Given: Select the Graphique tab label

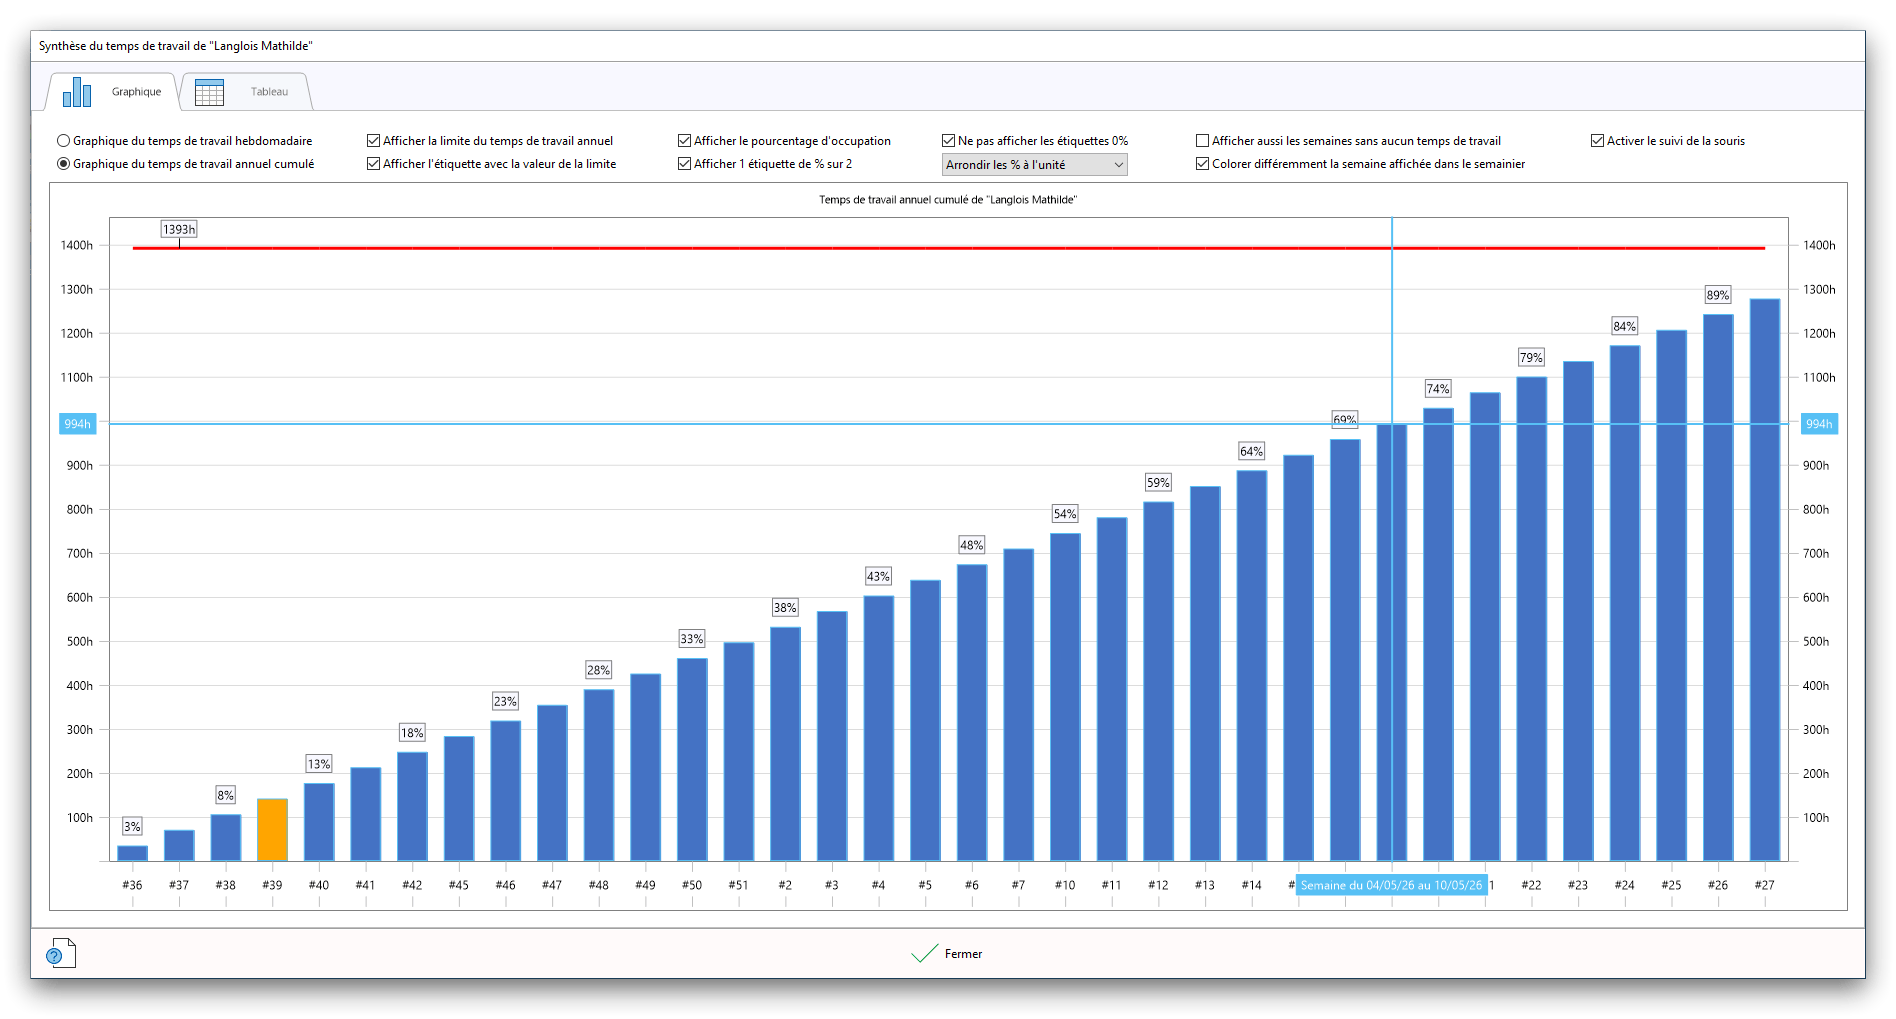Looking at the screenshot, I should (136, 92).
